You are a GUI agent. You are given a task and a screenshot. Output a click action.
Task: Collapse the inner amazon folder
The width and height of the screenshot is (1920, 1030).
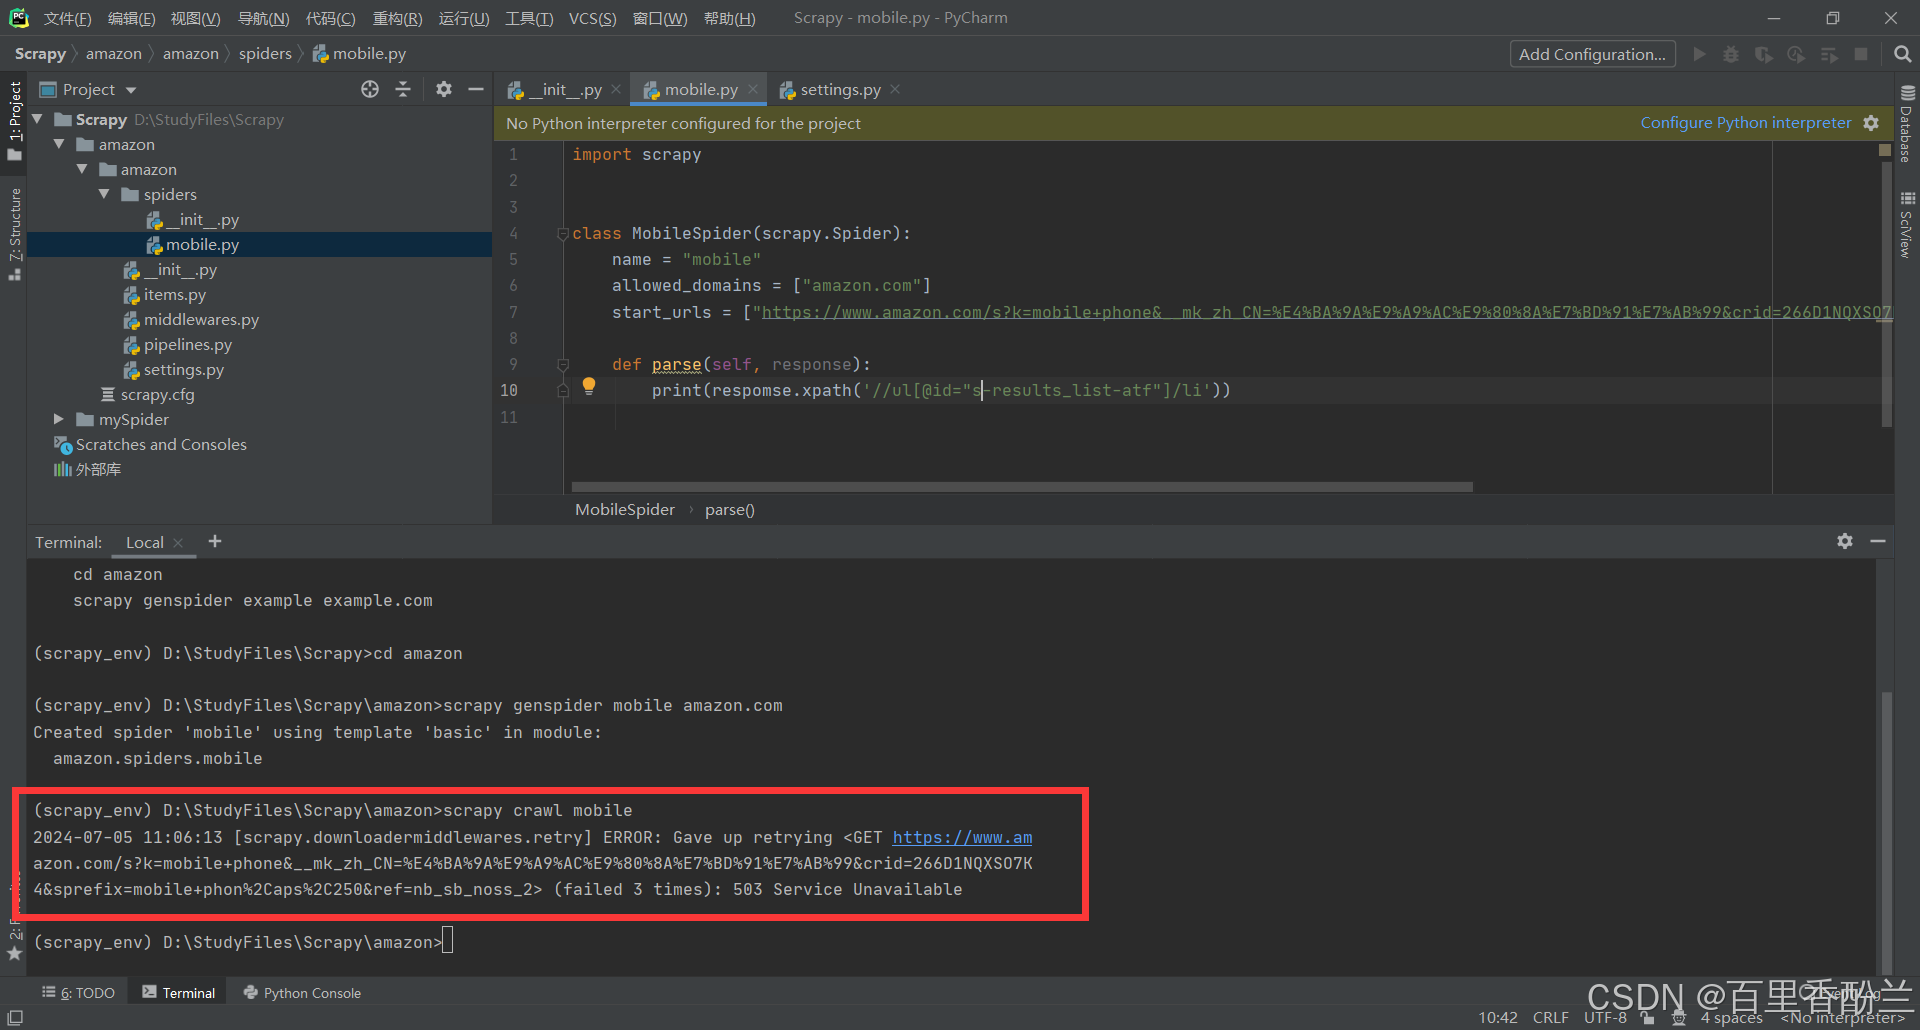tap(83, 169)
